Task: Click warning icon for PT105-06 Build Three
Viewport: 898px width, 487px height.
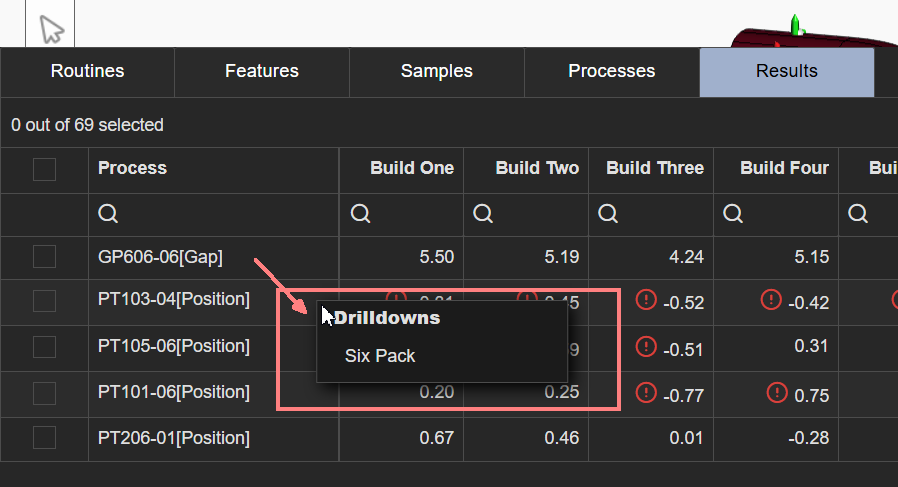Action: 646,346
